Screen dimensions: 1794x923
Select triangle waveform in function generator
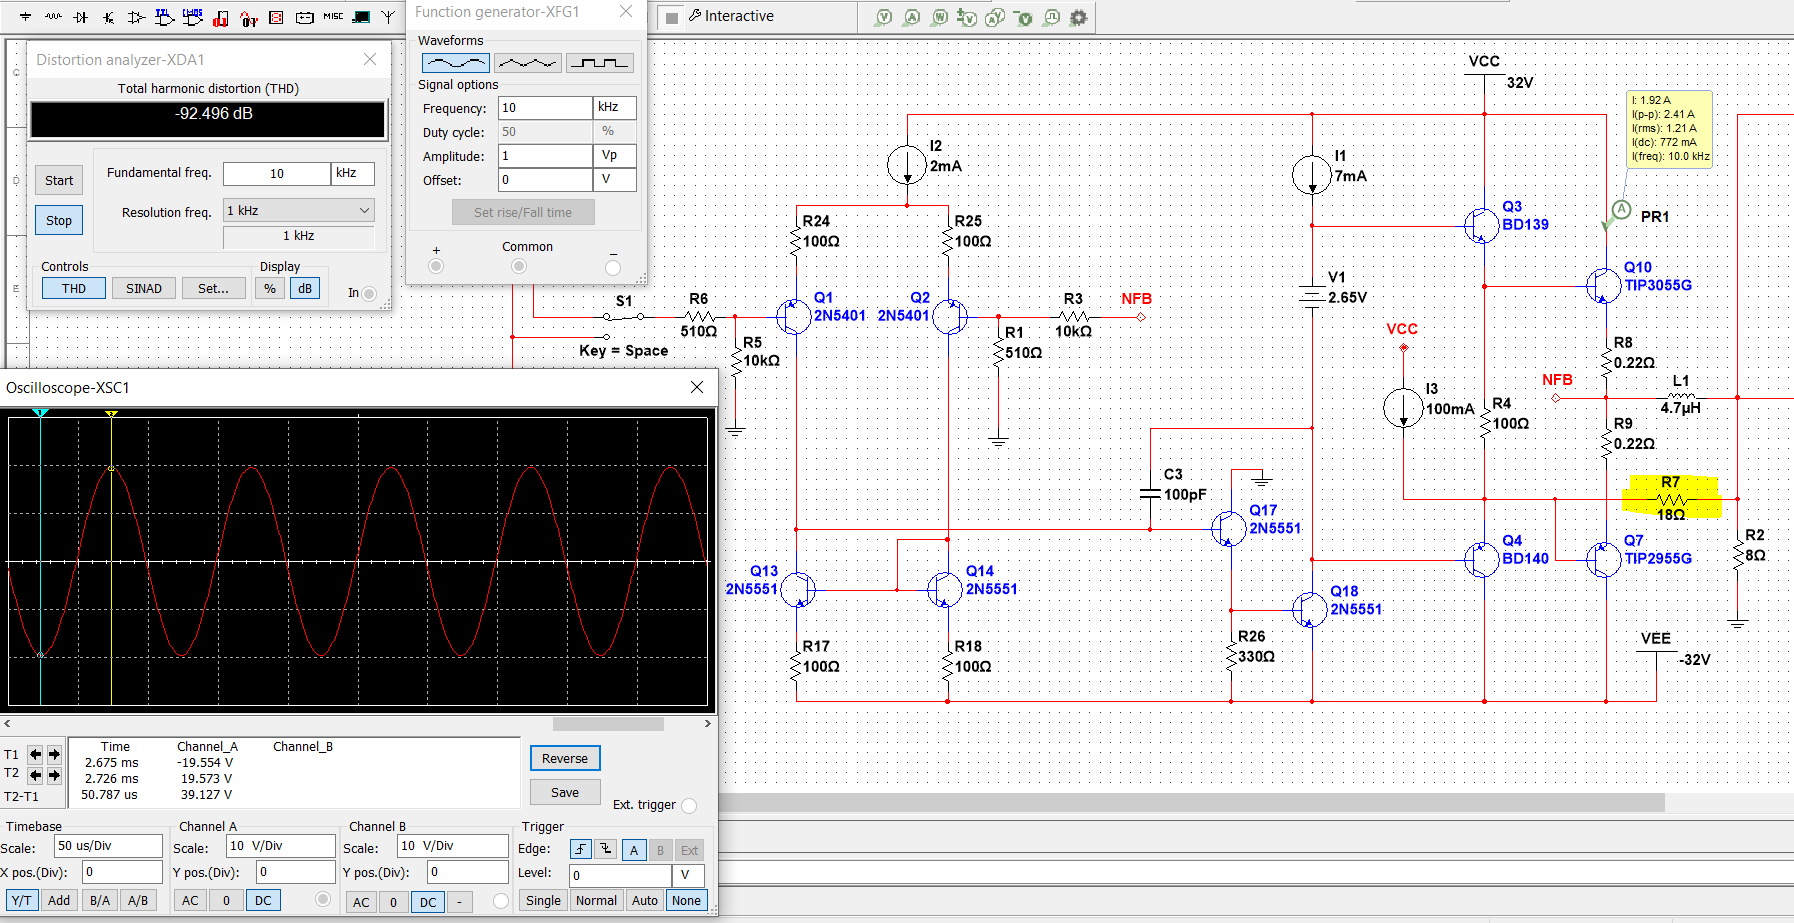(x=527, y=63)
